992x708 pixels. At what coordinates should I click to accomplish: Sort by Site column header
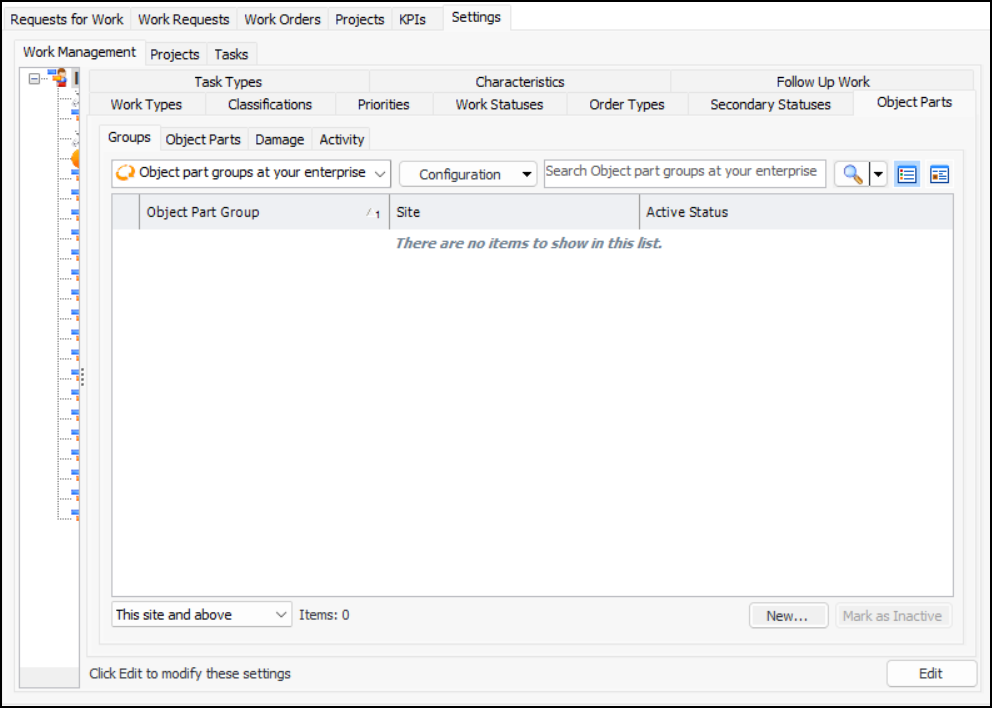tap(514, 212)
